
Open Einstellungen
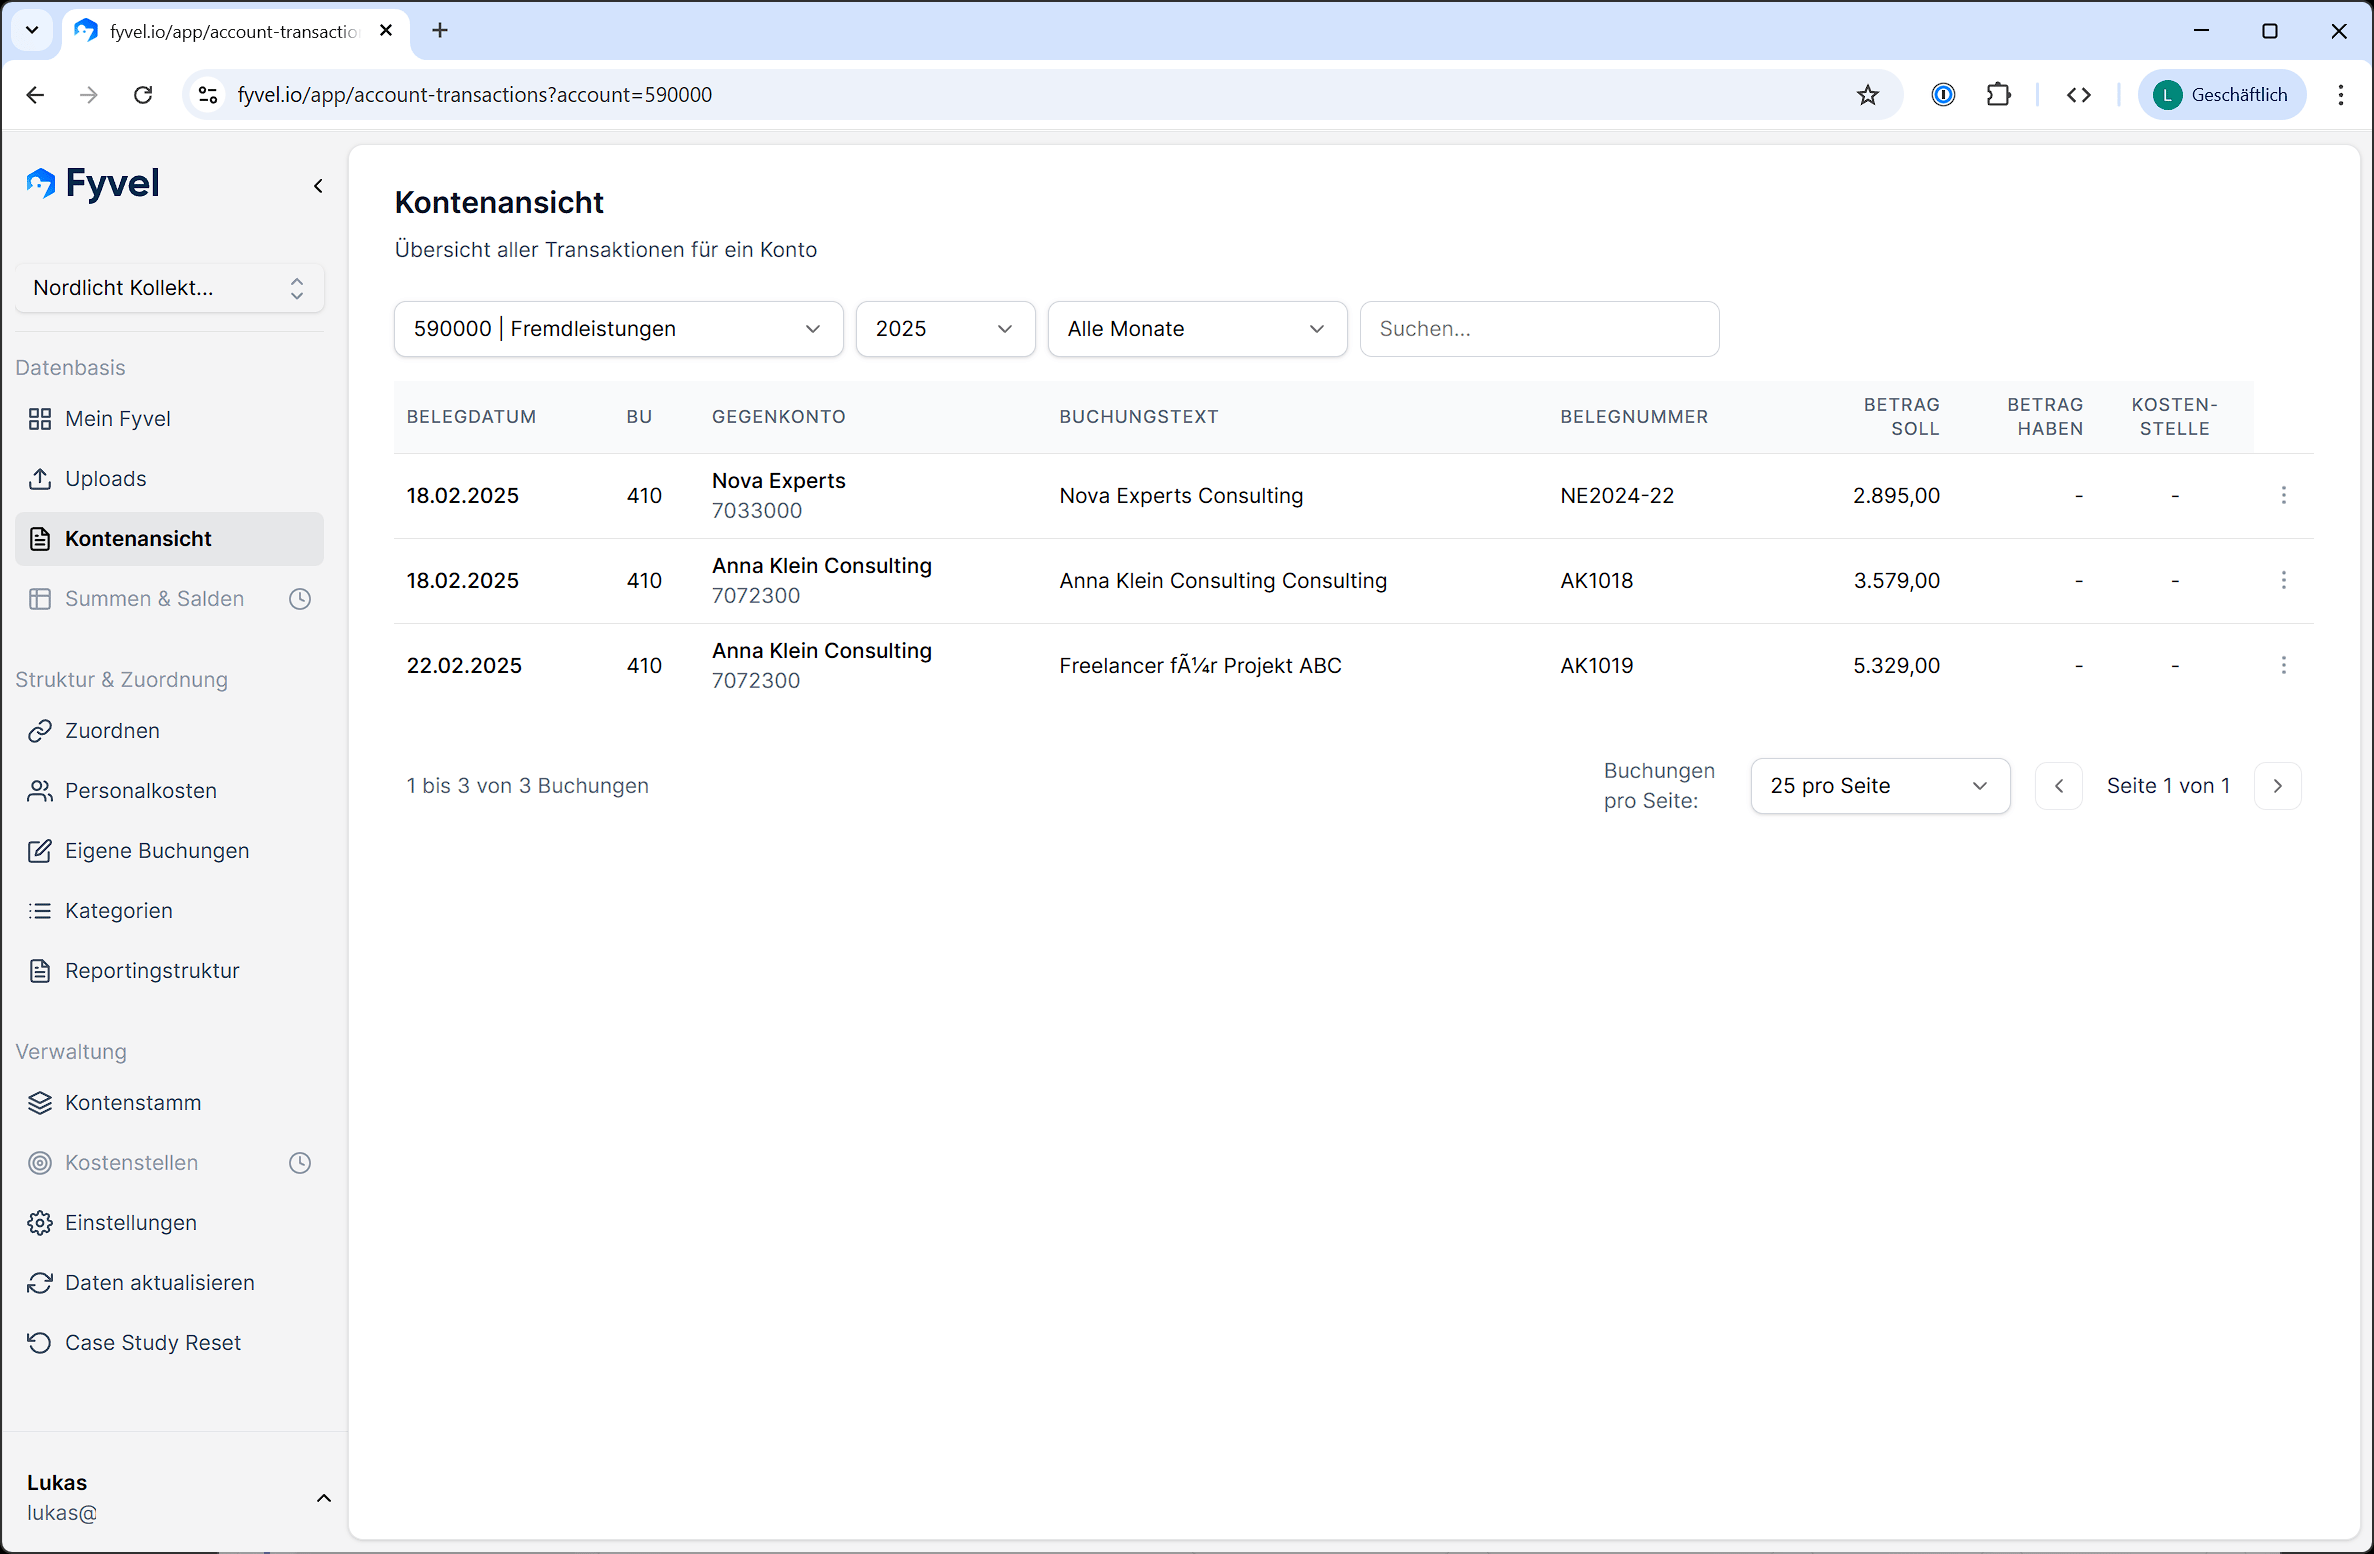169,1223
